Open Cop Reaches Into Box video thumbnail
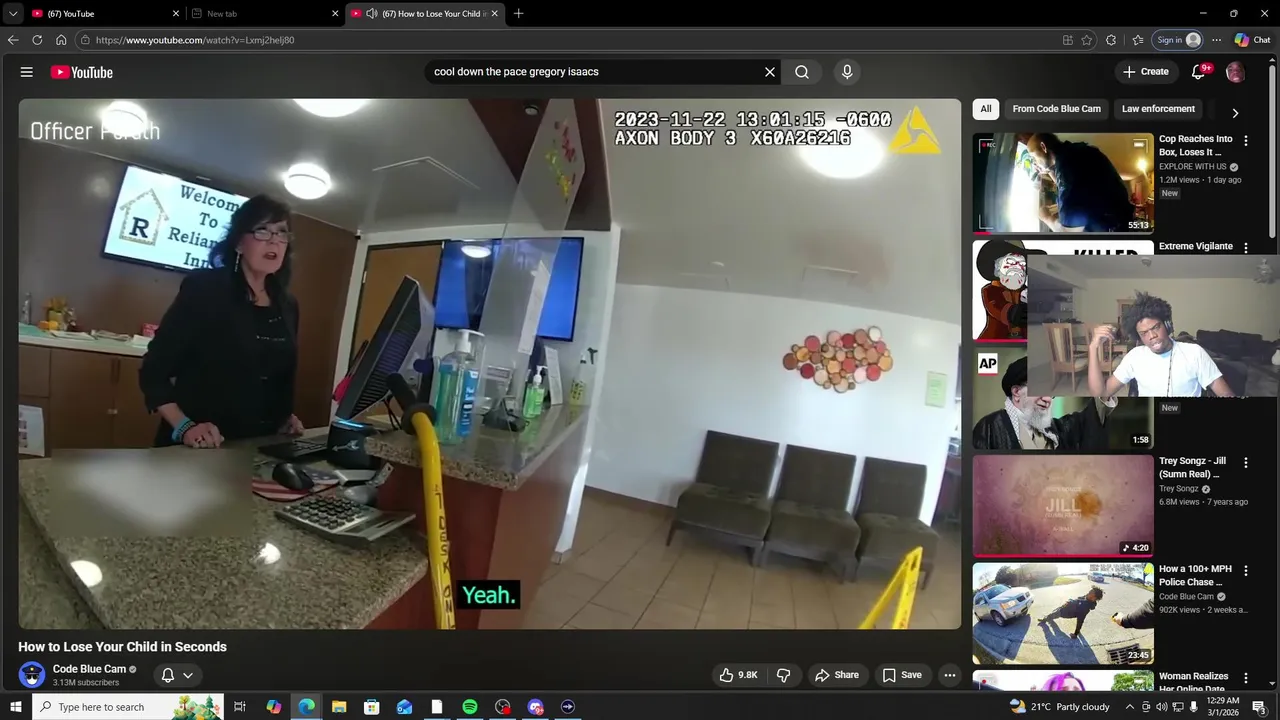1280x720 pixels. point(1063,183)
